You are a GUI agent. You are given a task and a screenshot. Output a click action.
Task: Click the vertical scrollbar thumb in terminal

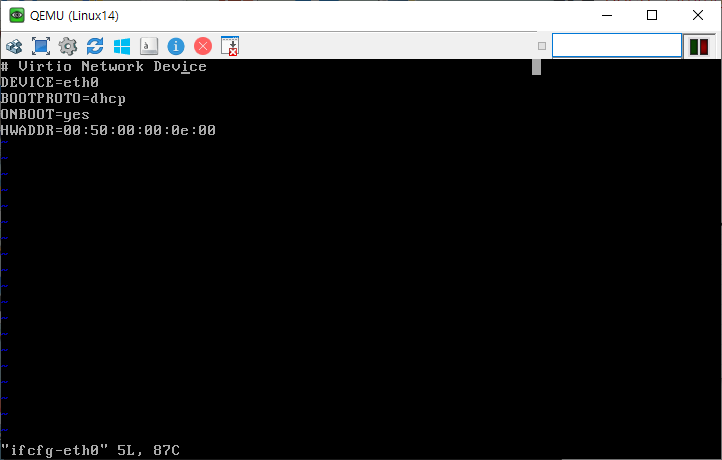point(536,67)
